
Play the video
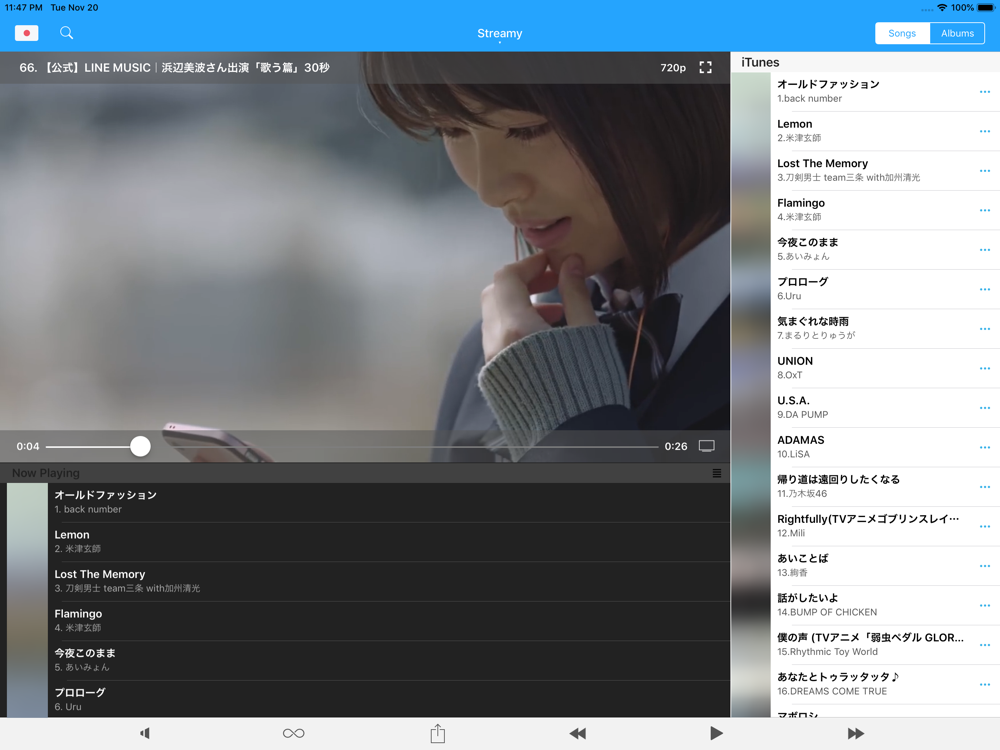(x=716, y=733)
